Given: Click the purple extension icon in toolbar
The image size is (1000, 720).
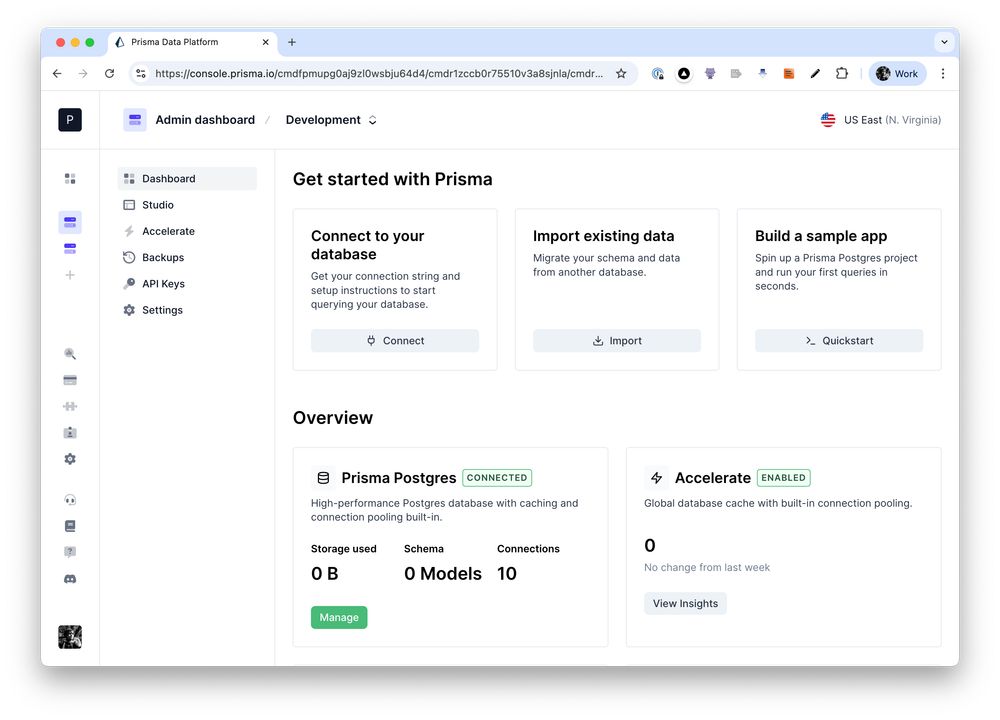Looking at the screenshot, I should [x=710, y=73].
